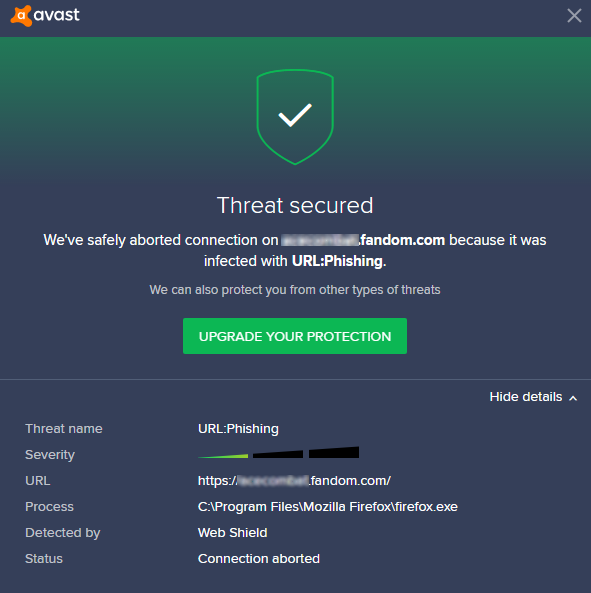Click the green low severity bar
The height and width of the screenshot is (593, 591).
tap(223, 456)
